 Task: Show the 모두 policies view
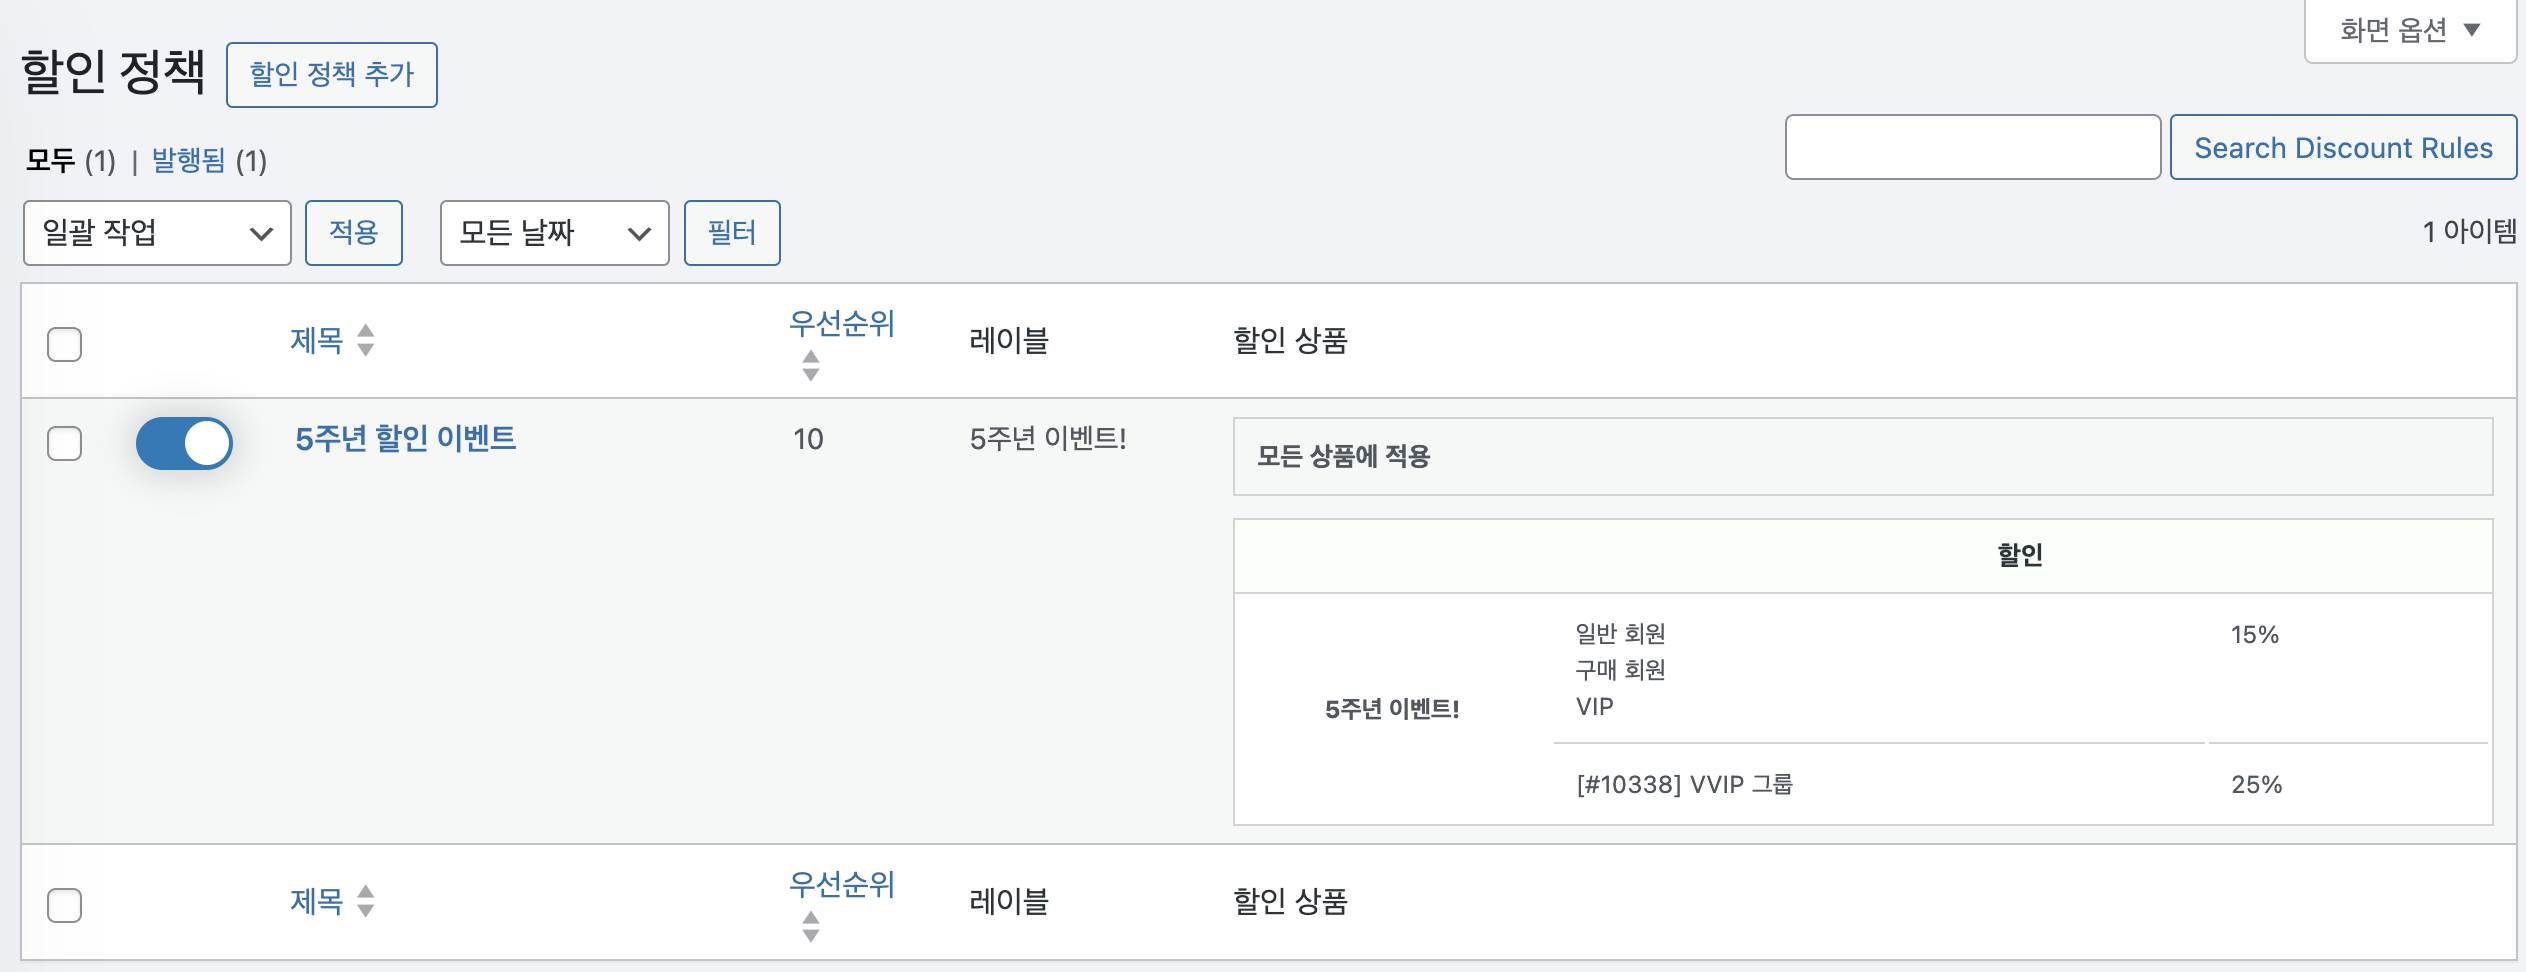tap(50, 161)
